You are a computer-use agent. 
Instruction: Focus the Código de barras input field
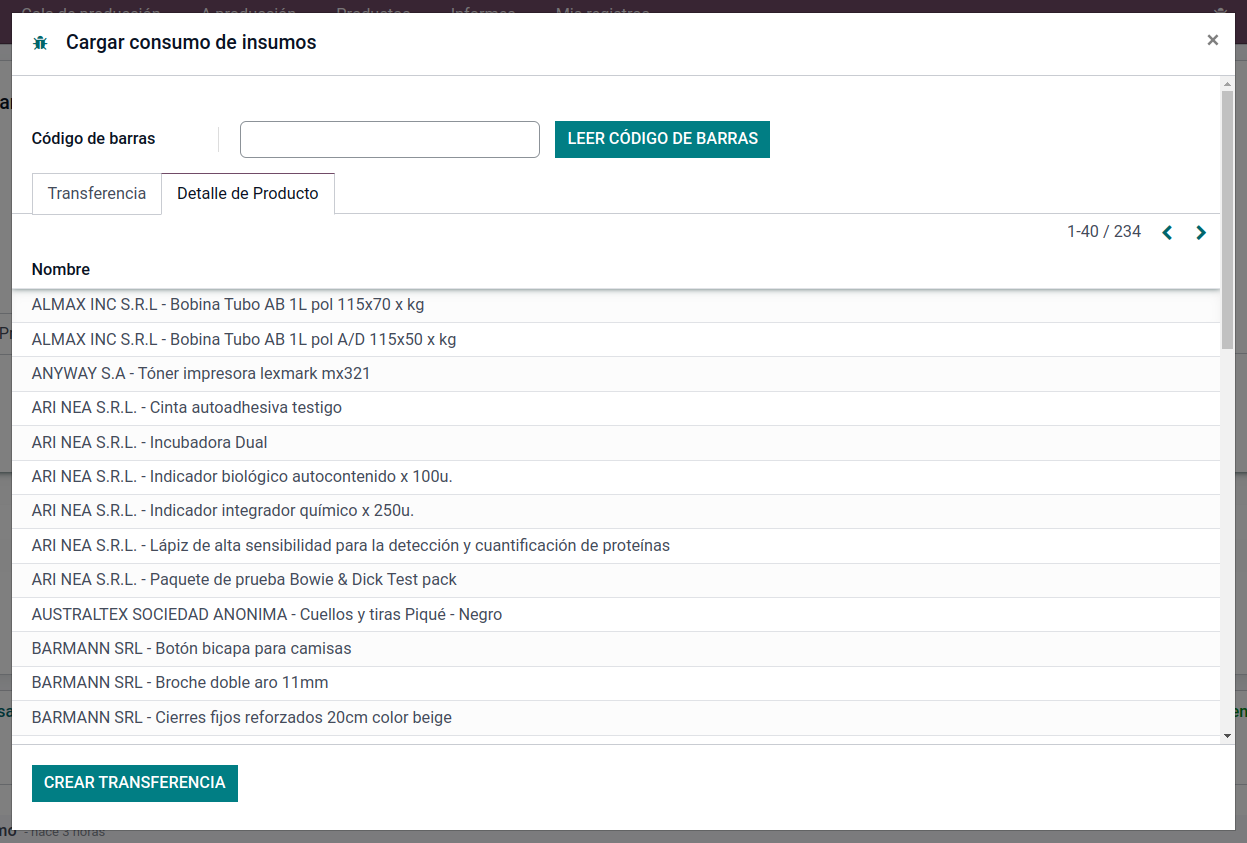pos(390,140)
